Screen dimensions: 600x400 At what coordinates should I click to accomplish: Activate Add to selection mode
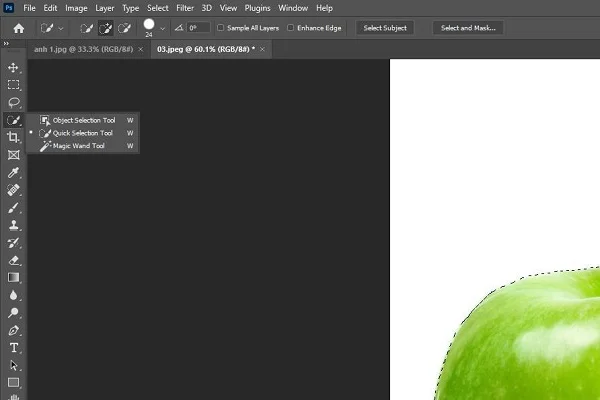pos(105,28)
